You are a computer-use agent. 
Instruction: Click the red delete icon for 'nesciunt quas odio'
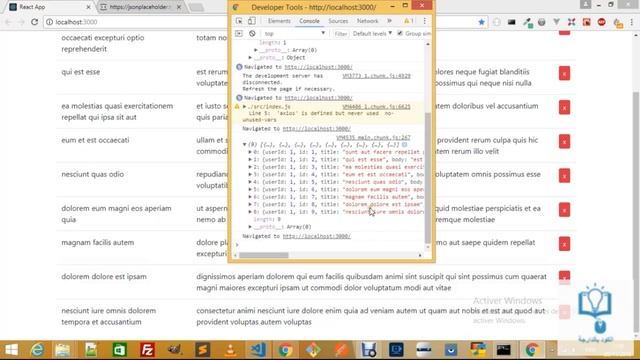click(564, 176)
